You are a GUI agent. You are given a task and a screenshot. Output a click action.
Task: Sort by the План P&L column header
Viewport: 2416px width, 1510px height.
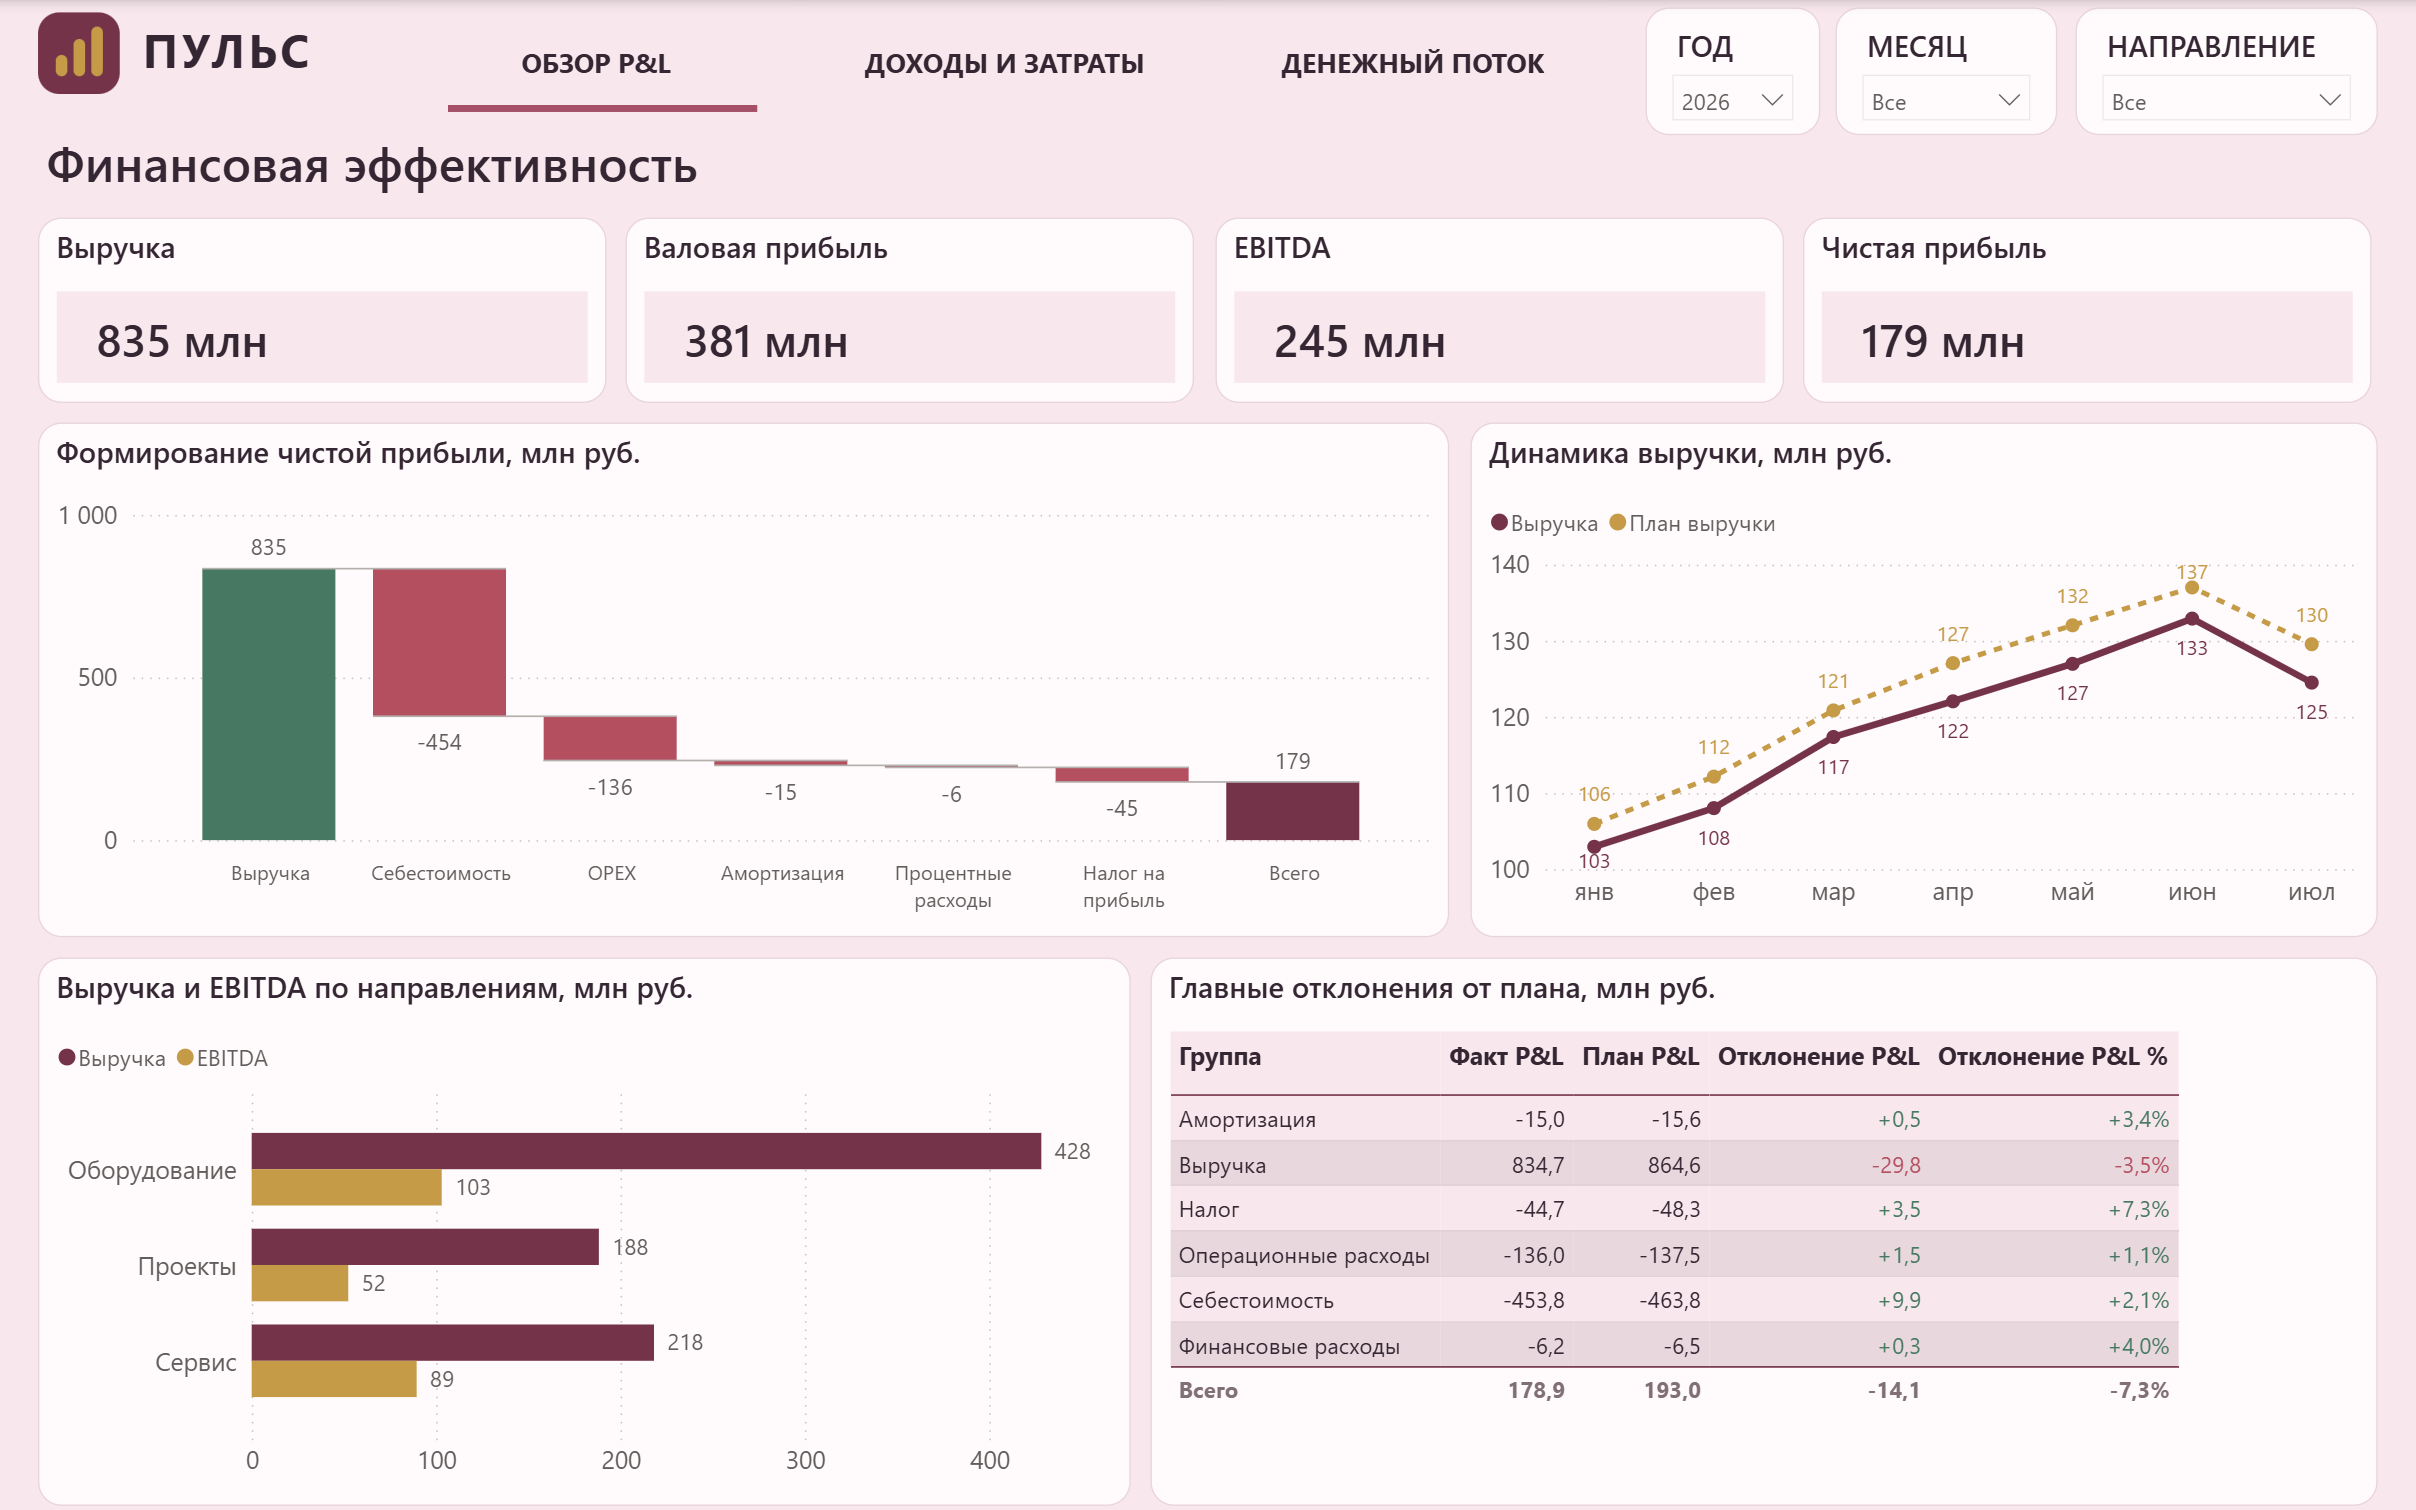point(1640,1057)
